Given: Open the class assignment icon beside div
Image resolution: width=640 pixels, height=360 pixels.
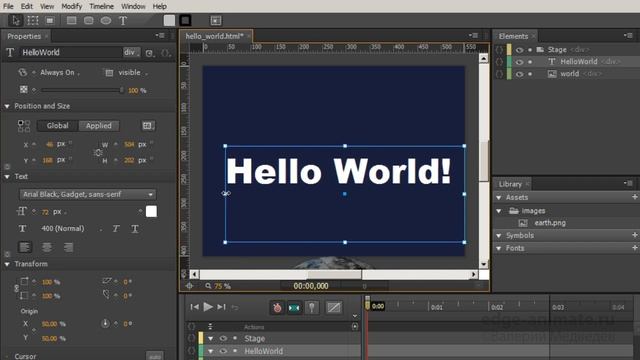Looking at the screenshot, I should 149,53.
